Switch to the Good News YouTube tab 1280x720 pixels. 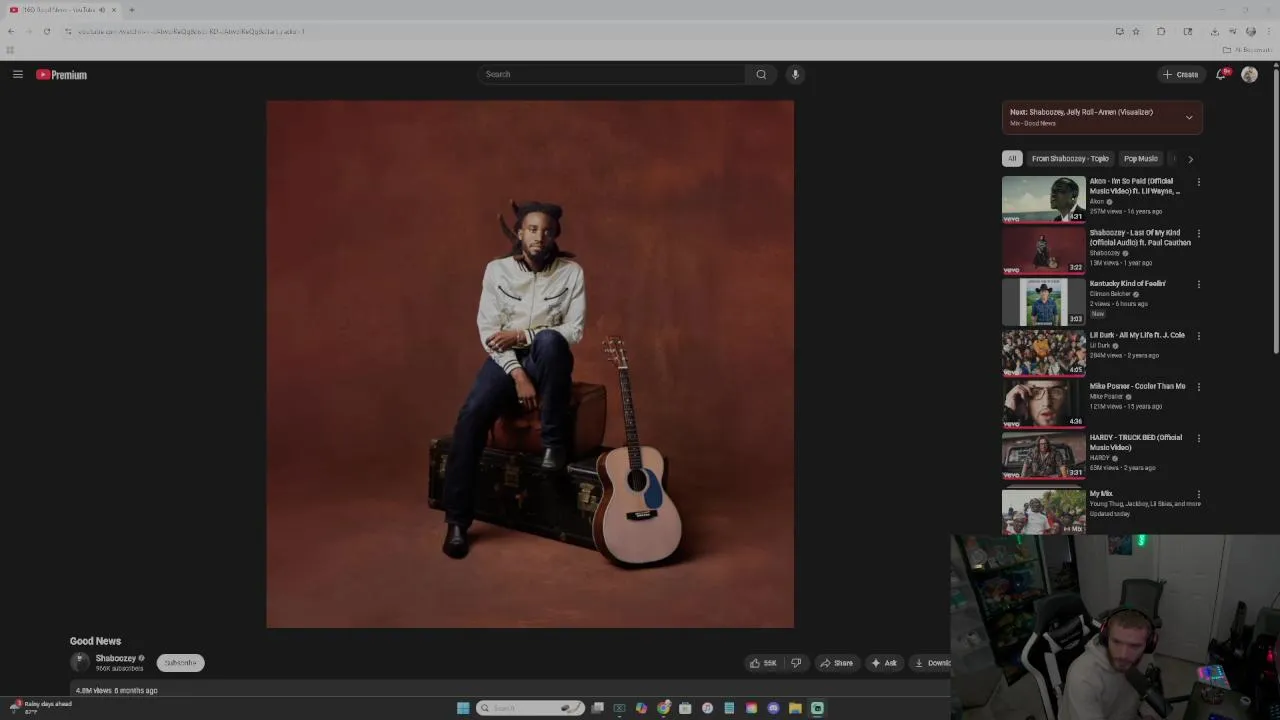coord(60,10)
